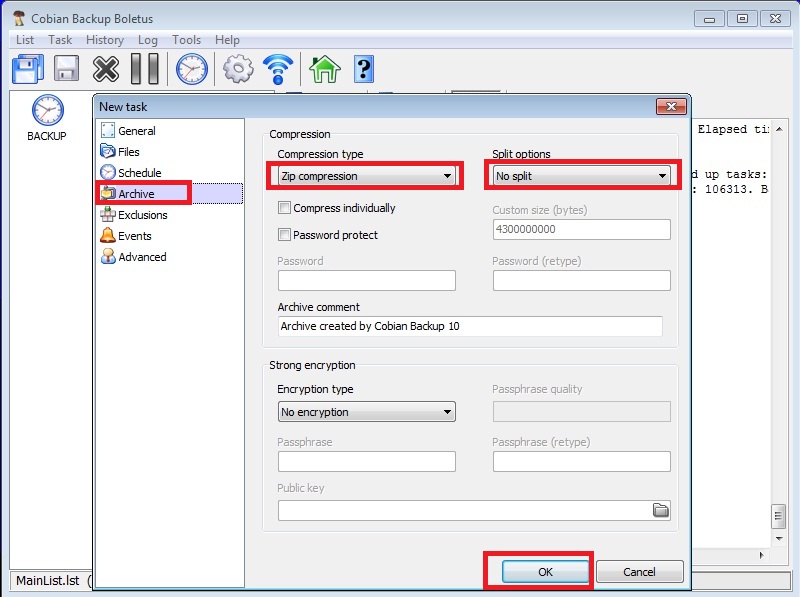The image size is (800, 597).
Task: Click the log pane scroll down arrow
Action: 779,538
